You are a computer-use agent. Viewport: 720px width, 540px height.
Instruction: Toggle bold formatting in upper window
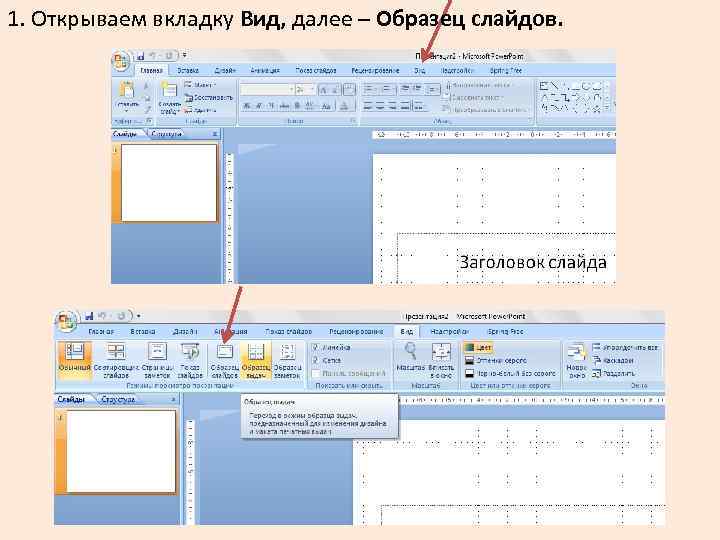click(247, 106)
